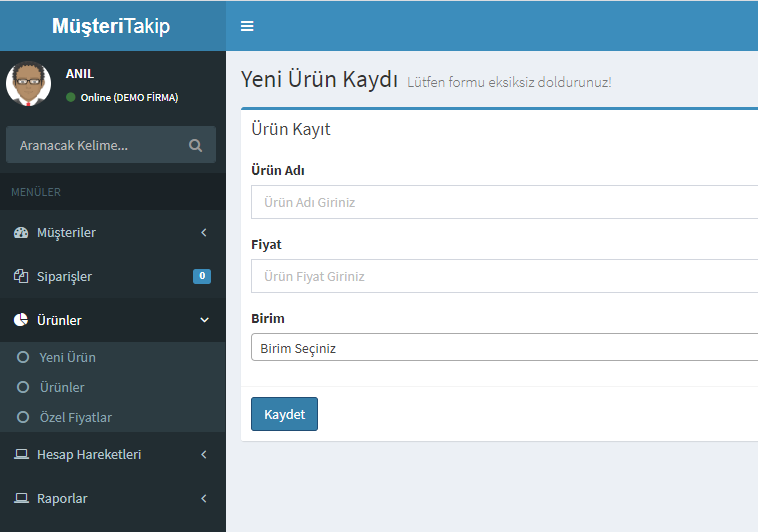Click the Hesap Hareketleri laptop icon

pyautogui.click(x=21, y=454)
